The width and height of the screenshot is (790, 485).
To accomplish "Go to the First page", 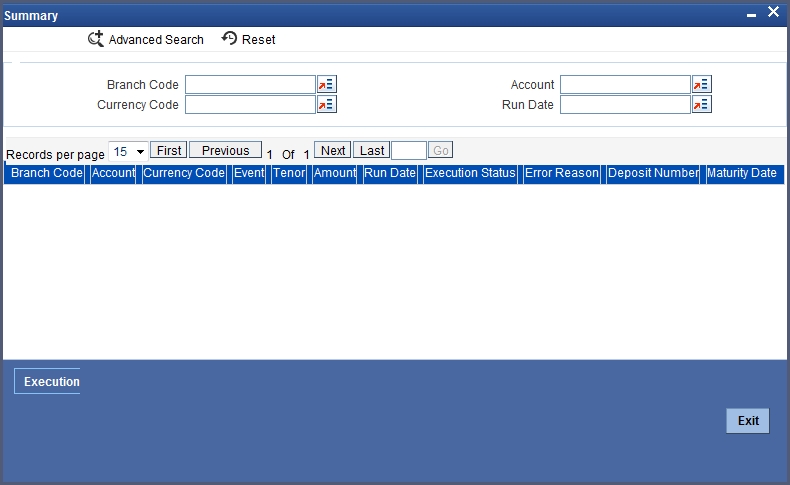I will [169, 150].
